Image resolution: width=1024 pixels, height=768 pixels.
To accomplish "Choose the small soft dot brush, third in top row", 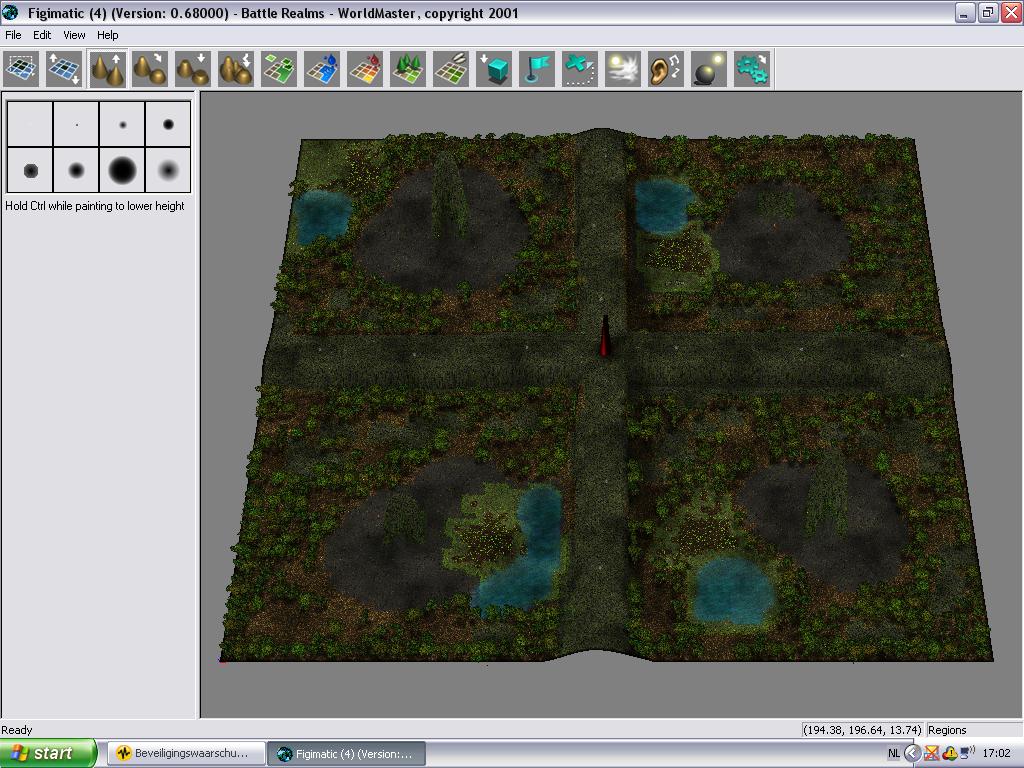I will coord(122,124).
